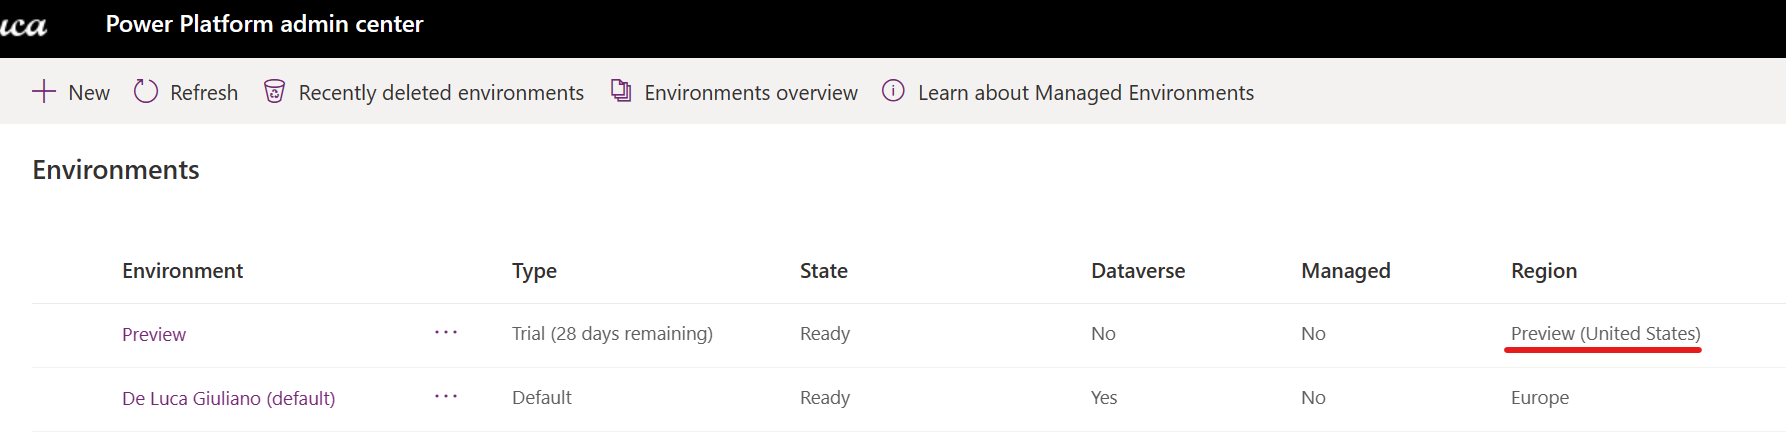
Task: Click the Environments overview pages icon
Action: (x=621, y=92)
